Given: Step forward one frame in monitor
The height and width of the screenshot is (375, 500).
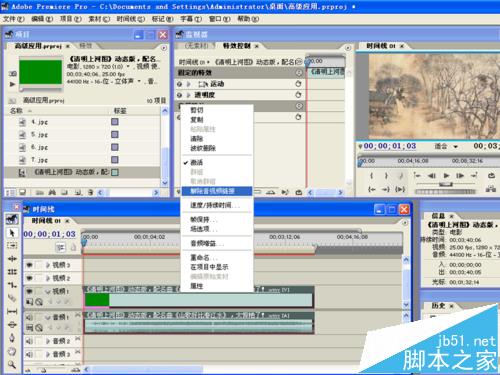Looking at the screenshot, I should coord(460,175).
